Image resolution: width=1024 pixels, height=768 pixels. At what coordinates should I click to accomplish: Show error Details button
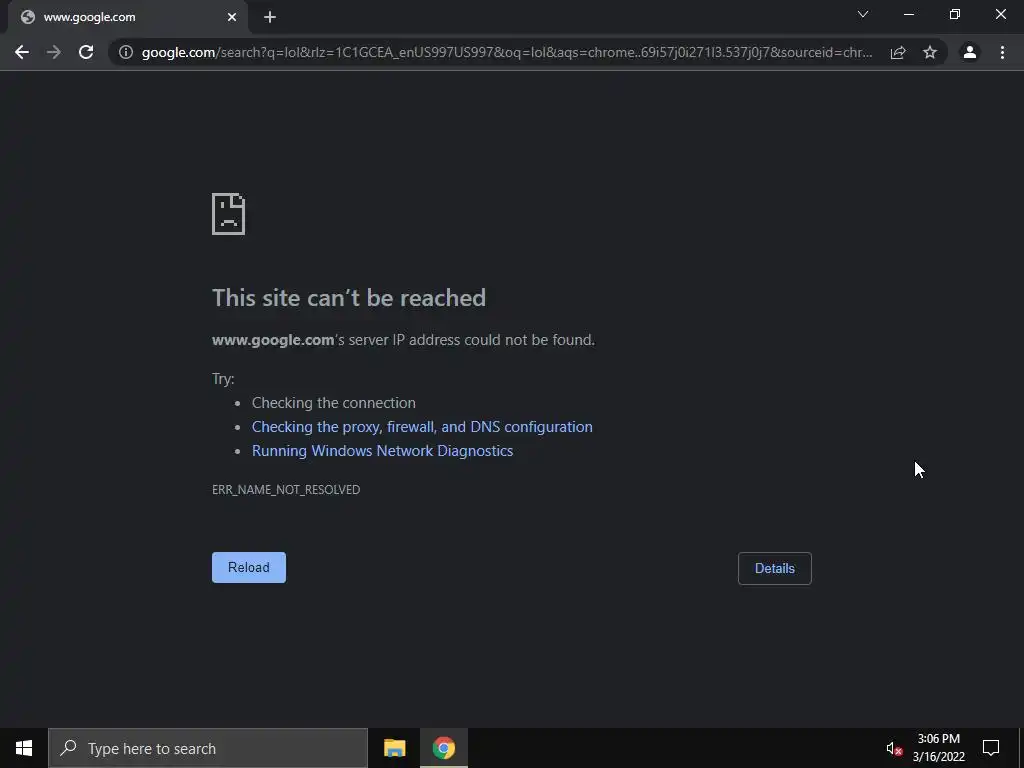(775, 568)
